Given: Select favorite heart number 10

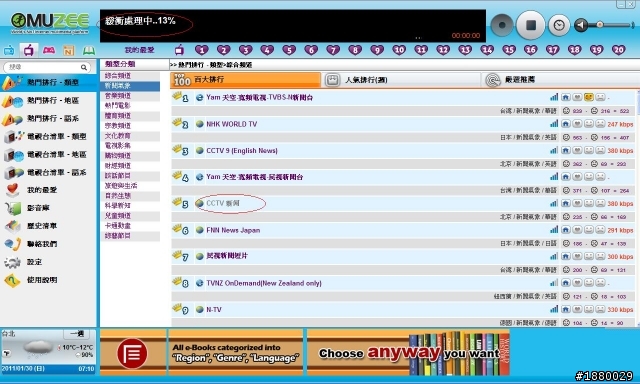Looking at the screenshot, I should click(x=399, y=50).
